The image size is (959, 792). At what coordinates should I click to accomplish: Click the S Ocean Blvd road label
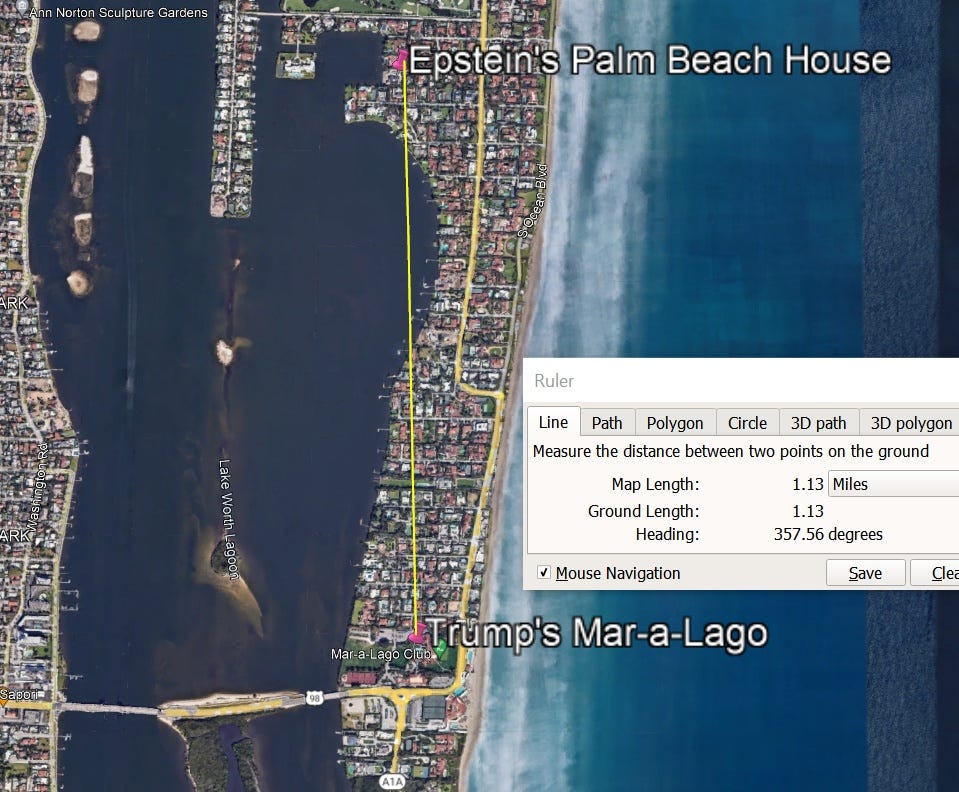coord(533,201)
